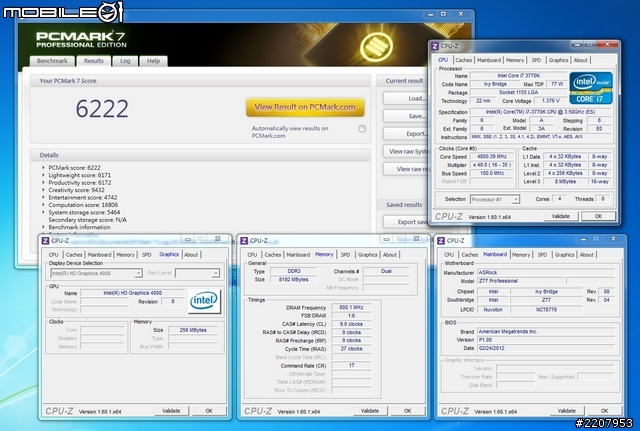Open the Log tab in PCMark 7
The width and height of the screenshot is (640, 431).
125,61
